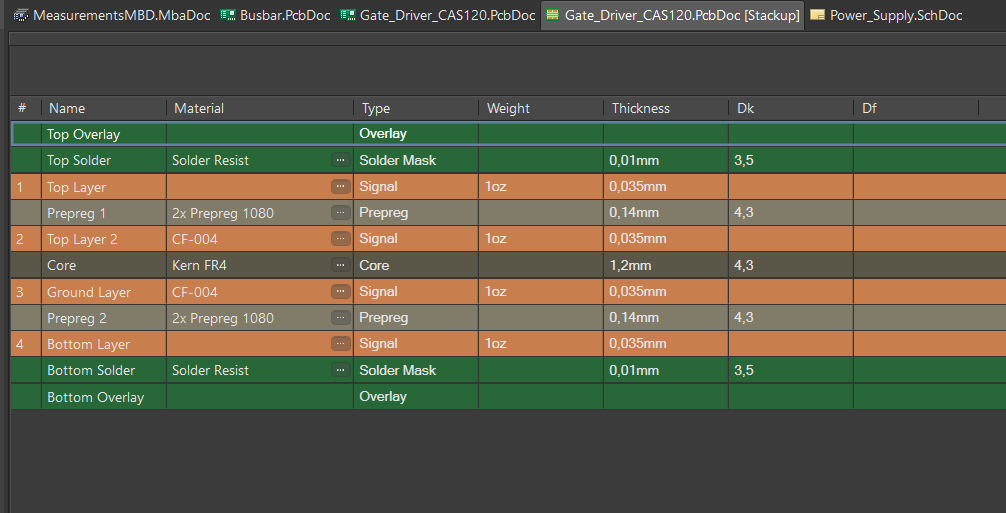Select the 1oz weight of Top Layer
Viewport: 1006px width, 513px height.
tap(496, 187)
